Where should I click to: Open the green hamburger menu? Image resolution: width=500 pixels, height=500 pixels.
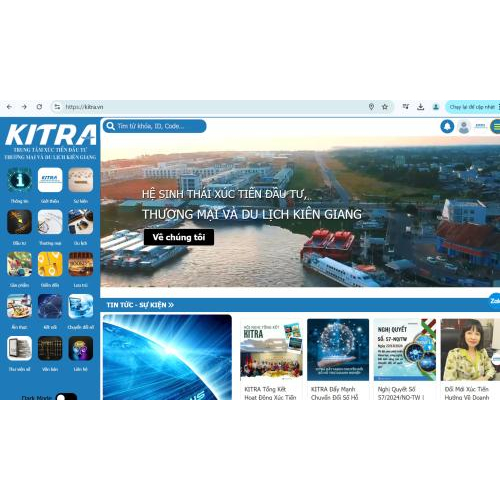(496, 127)
